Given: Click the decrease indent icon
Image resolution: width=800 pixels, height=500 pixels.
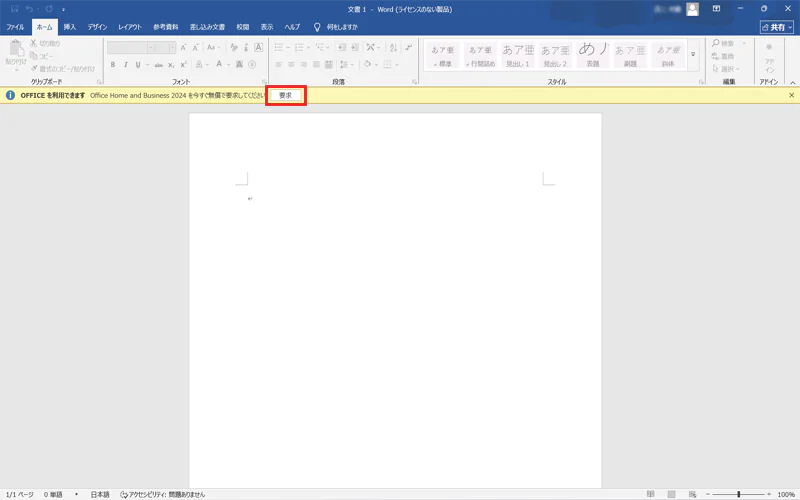Looking at the screenshot, I should coord(342,47).
